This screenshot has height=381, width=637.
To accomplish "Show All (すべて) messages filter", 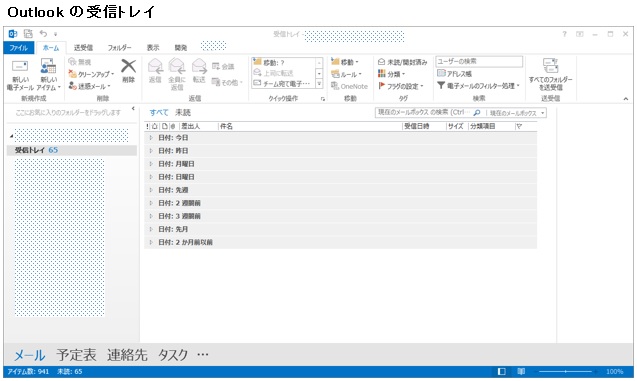I will point(158,113).
